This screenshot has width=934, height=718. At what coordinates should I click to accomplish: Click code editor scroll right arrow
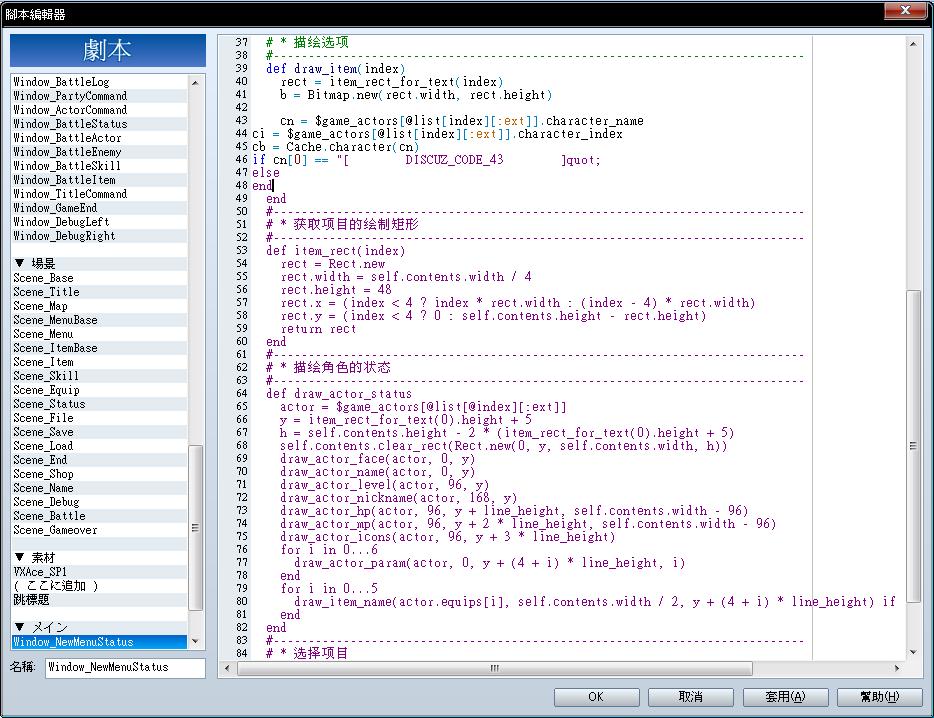[x=897, y=668]
